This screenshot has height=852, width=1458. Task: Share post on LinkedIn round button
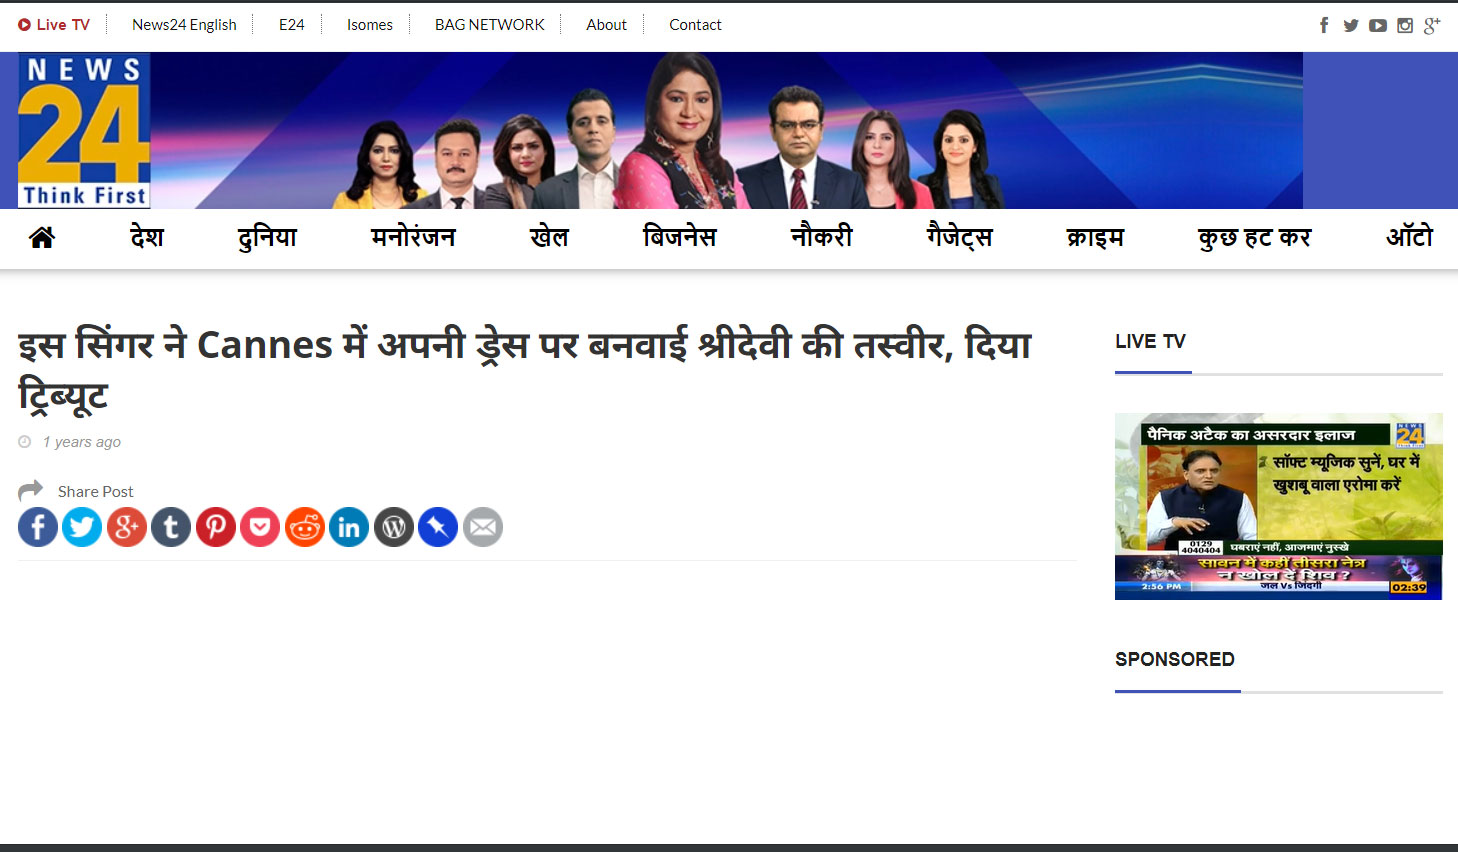349,527
